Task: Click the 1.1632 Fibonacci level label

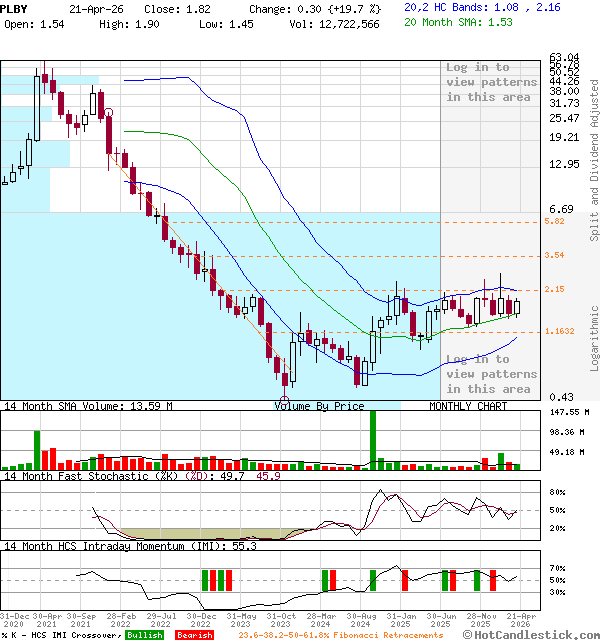Action: tap(559, 331)
